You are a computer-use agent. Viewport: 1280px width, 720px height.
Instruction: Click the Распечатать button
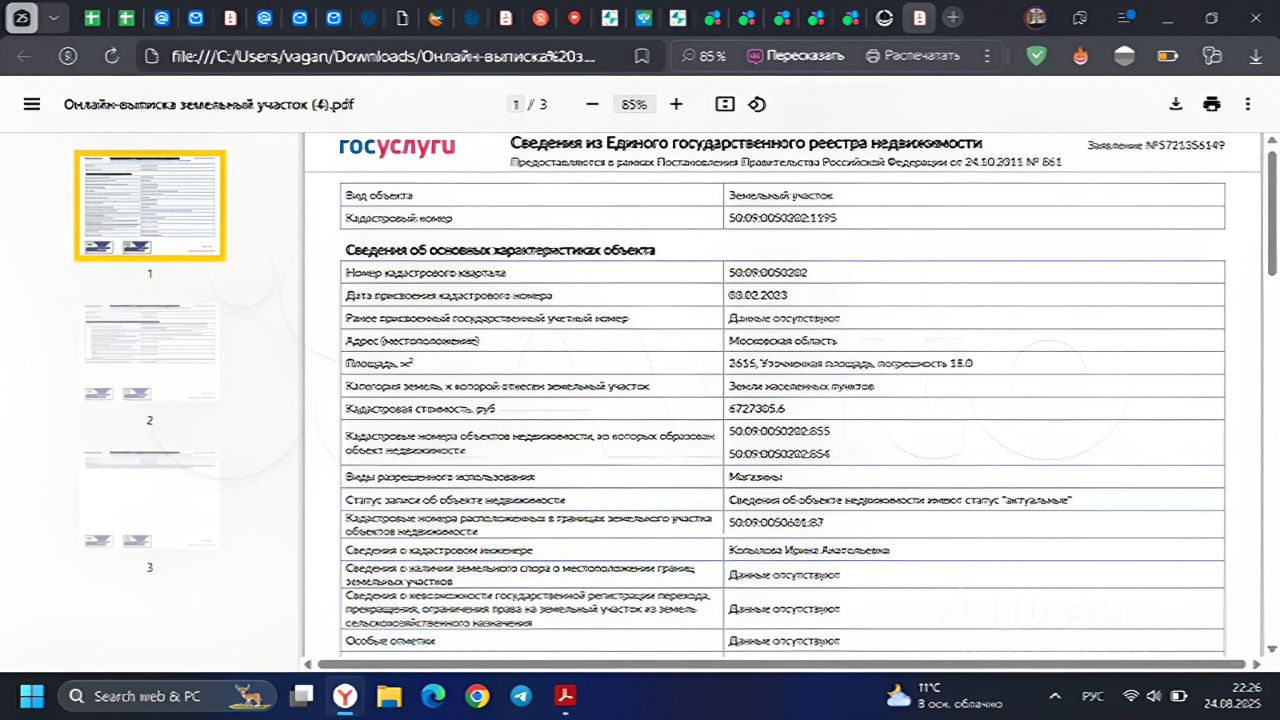tap(913, 56)
